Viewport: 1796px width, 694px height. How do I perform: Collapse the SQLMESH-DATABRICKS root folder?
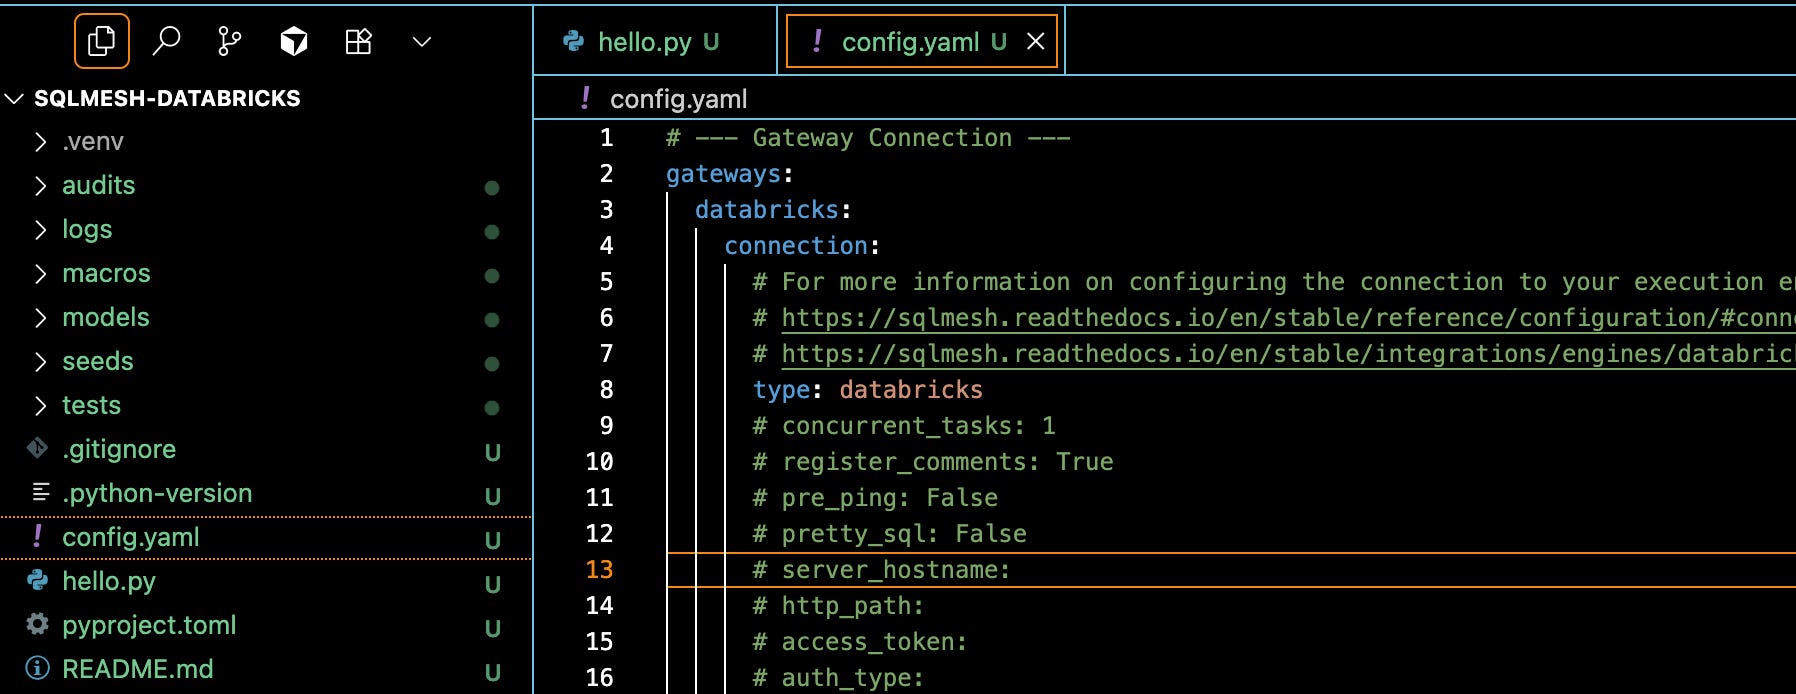(x=14, y=98)
